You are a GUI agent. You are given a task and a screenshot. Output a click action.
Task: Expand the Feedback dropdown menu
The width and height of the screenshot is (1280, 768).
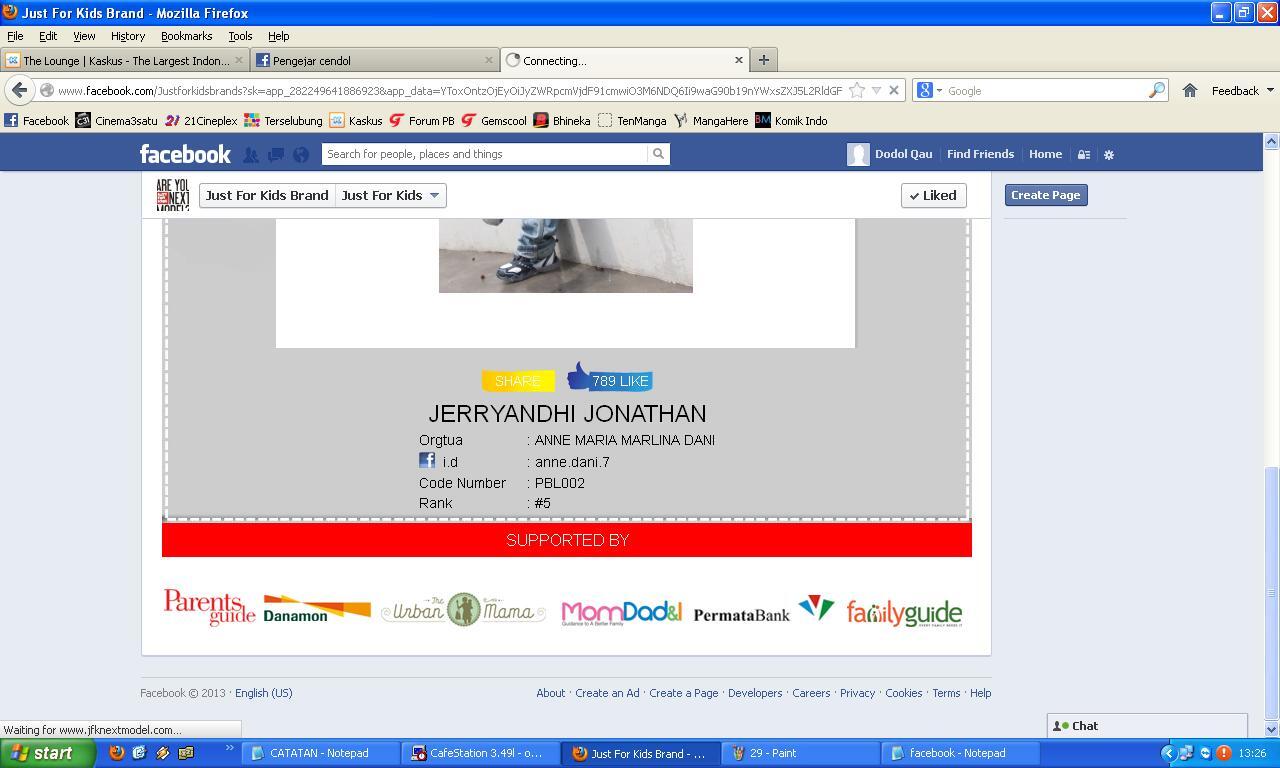1242,90
